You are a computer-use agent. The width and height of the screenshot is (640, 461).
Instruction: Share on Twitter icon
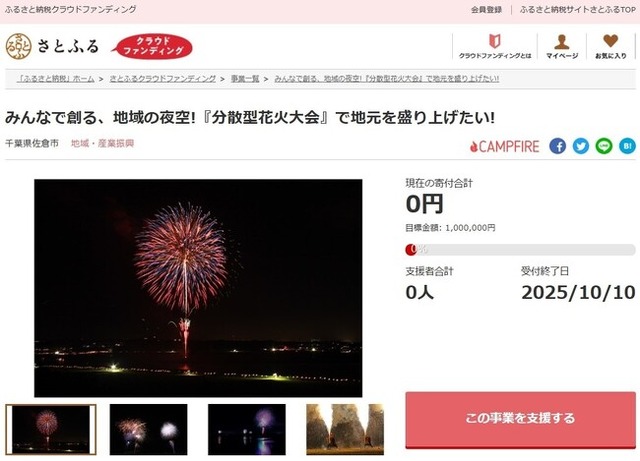[x=581, y=146]
